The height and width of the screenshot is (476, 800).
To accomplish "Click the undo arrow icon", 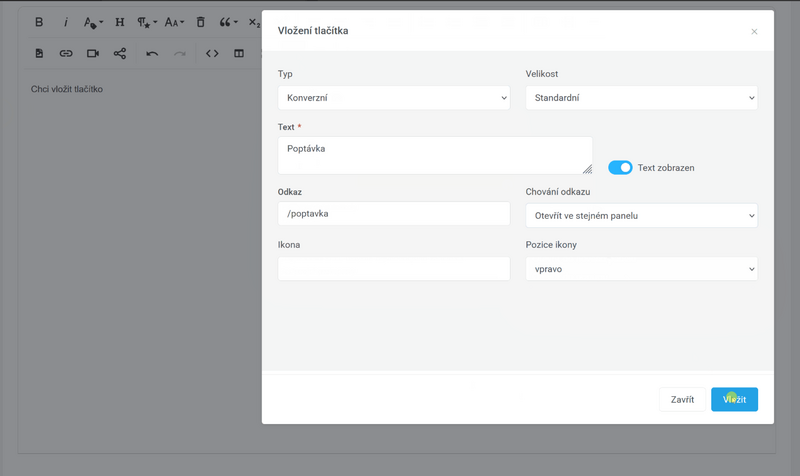I will [152, 53].
